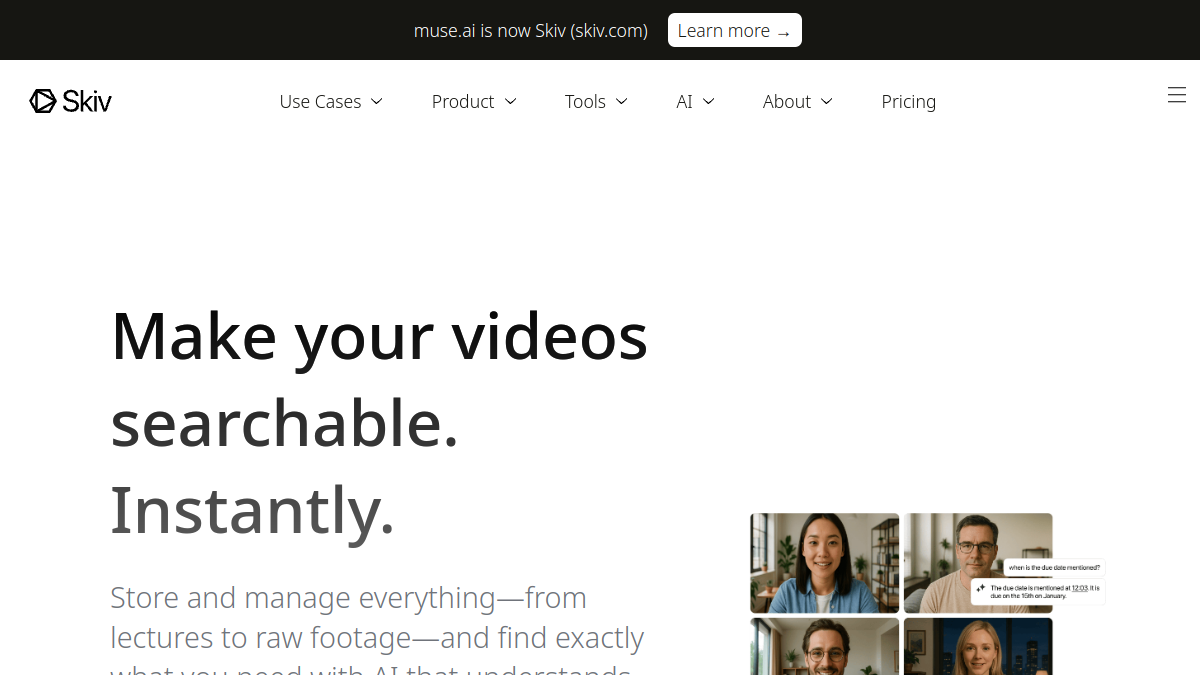This screenshot has width=1200, height=675.
Task: Expand the Product dropdown menu
Action: (x=474, y=101)
